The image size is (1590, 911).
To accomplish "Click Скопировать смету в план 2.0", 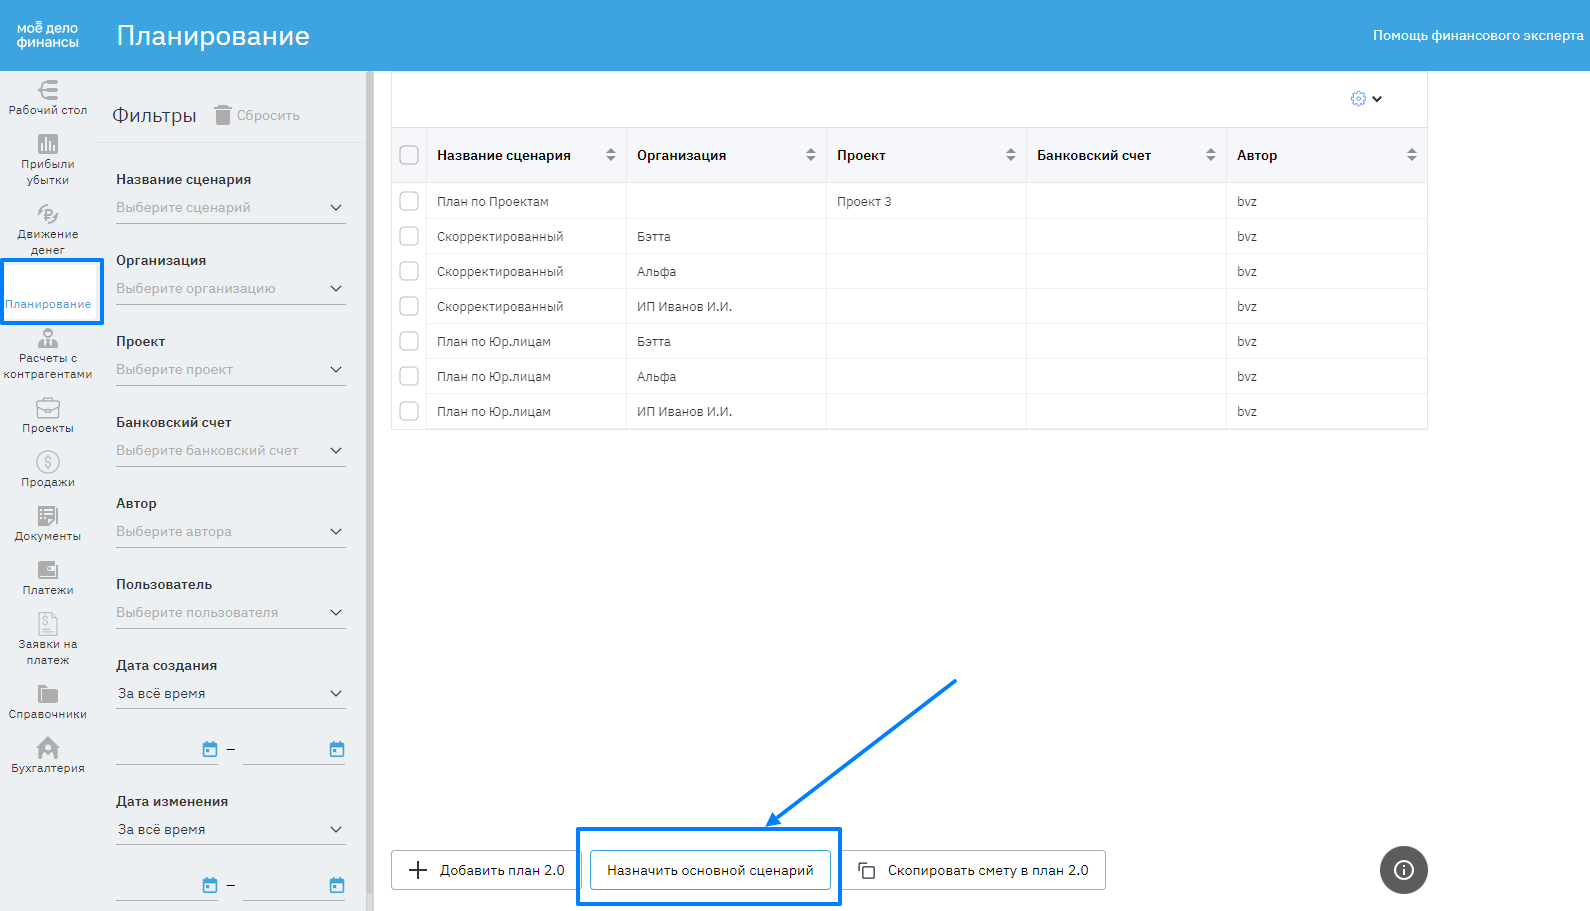I will (973, 870).
